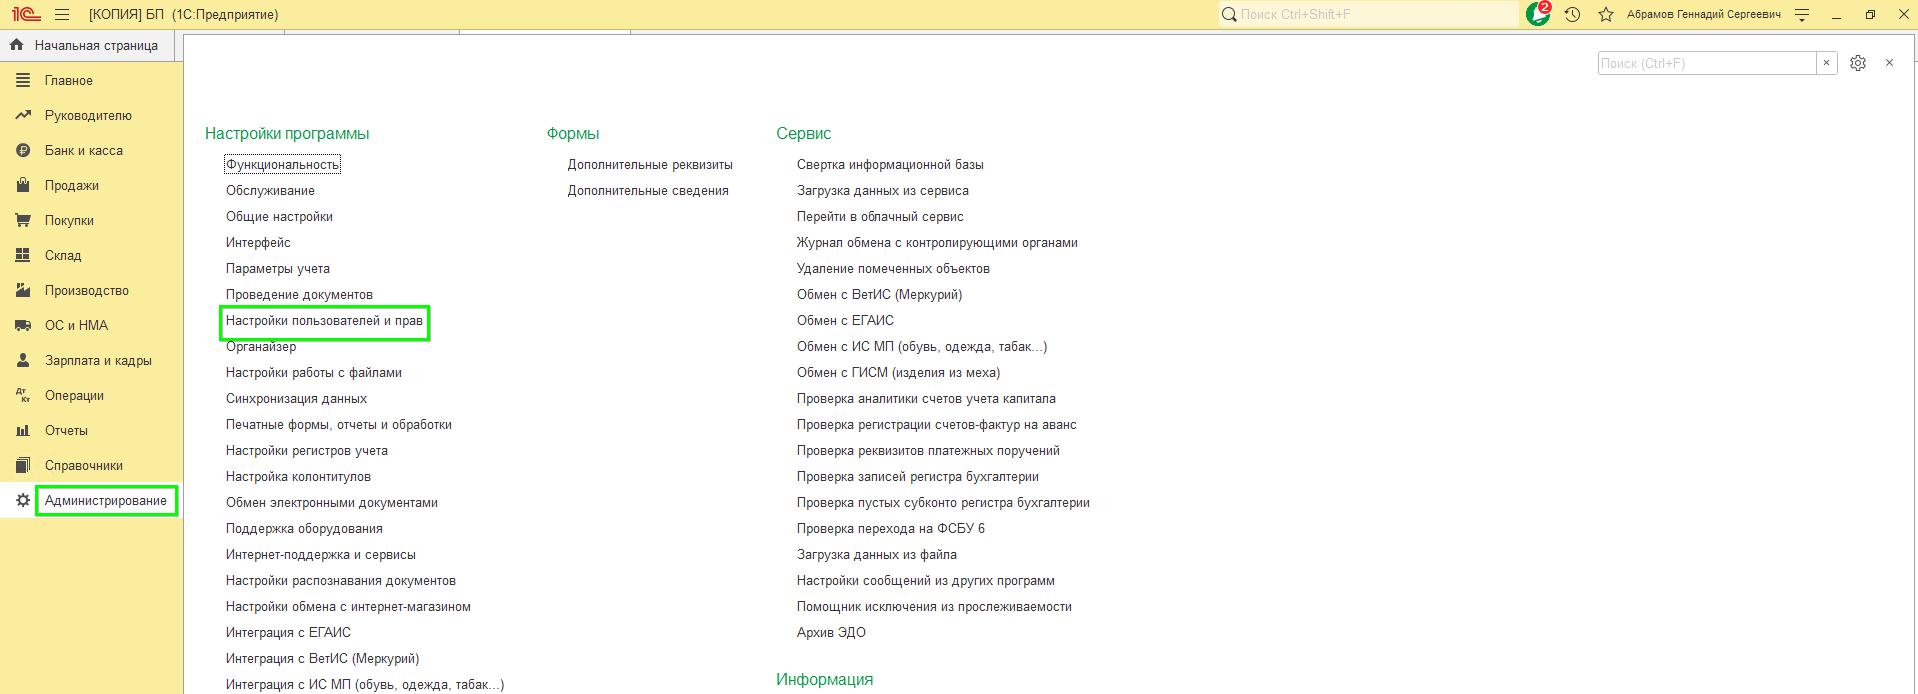Click the ОС и НМА truck icon
1918x694 pixels.
coord(23,325)
